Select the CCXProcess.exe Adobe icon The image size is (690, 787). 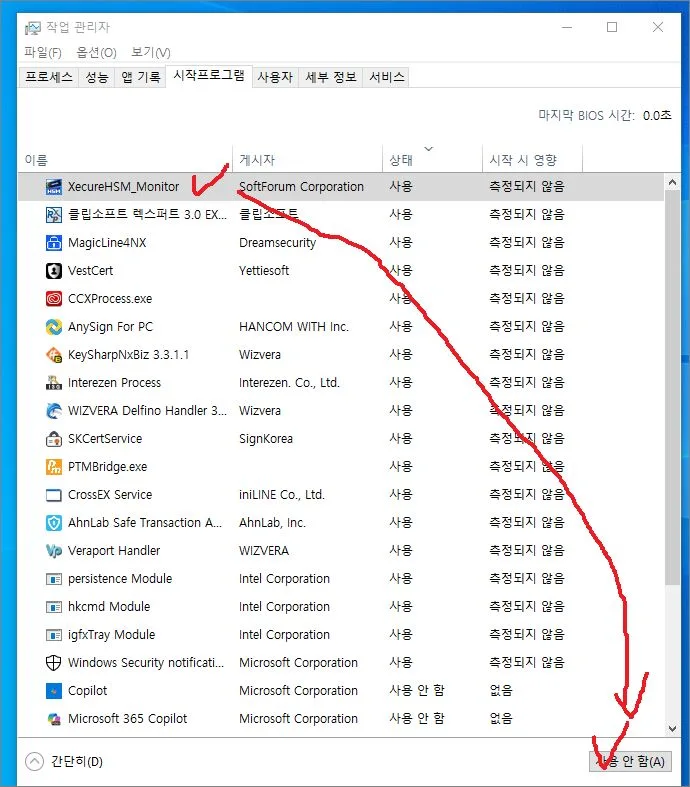point(54,299)
